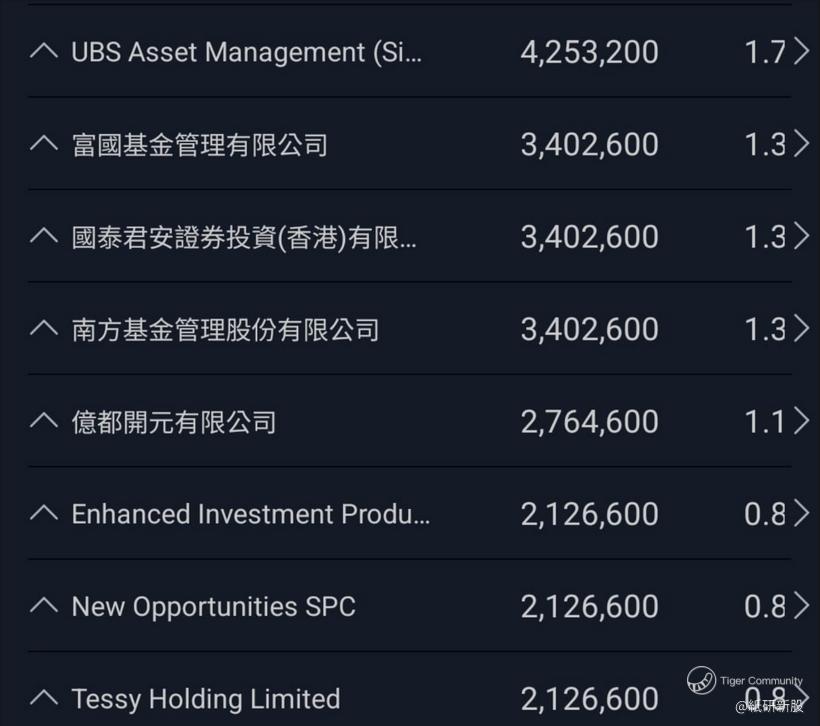Open Enhanced Investment Produ... details arrow
The height and width of the screenshot is (726, 820).
coord(801,513)
